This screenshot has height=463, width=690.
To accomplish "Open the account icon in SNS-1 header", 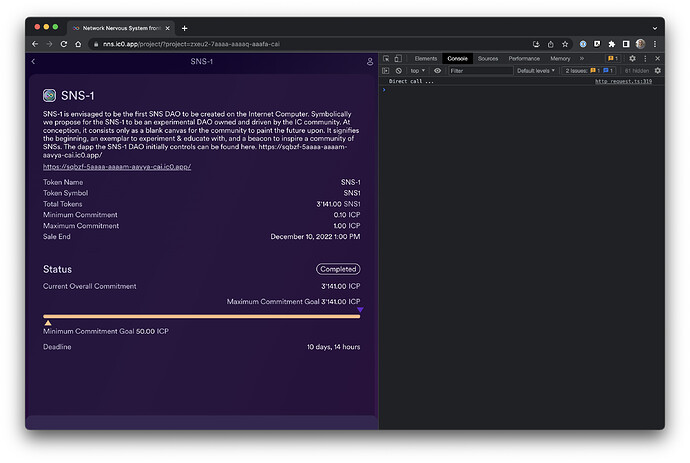I will [x=370, y=62].
